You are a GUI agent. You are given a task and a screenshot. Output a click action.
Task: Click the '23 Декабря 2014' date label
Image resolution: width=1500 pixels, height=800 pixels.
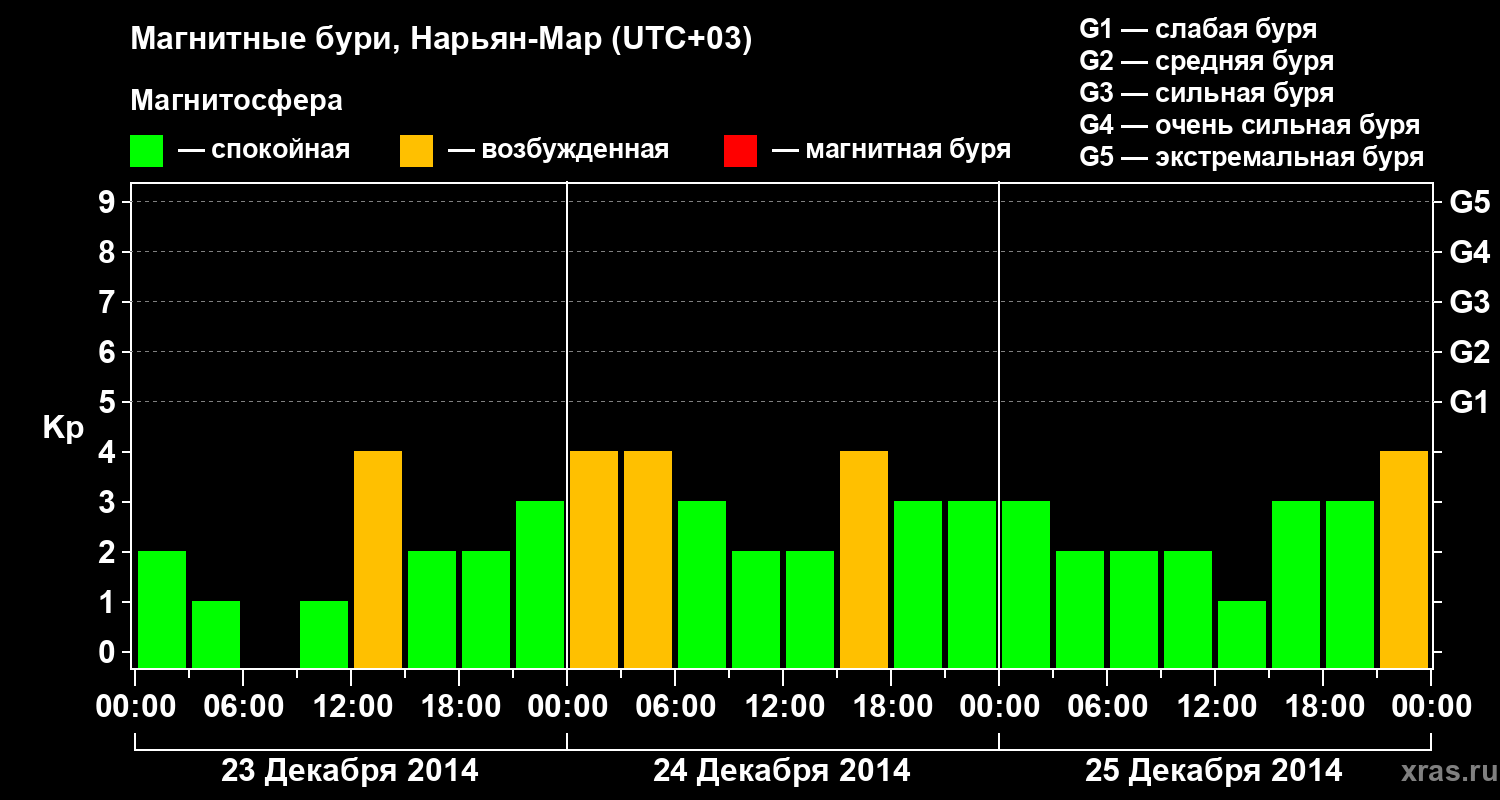(350, 771)
